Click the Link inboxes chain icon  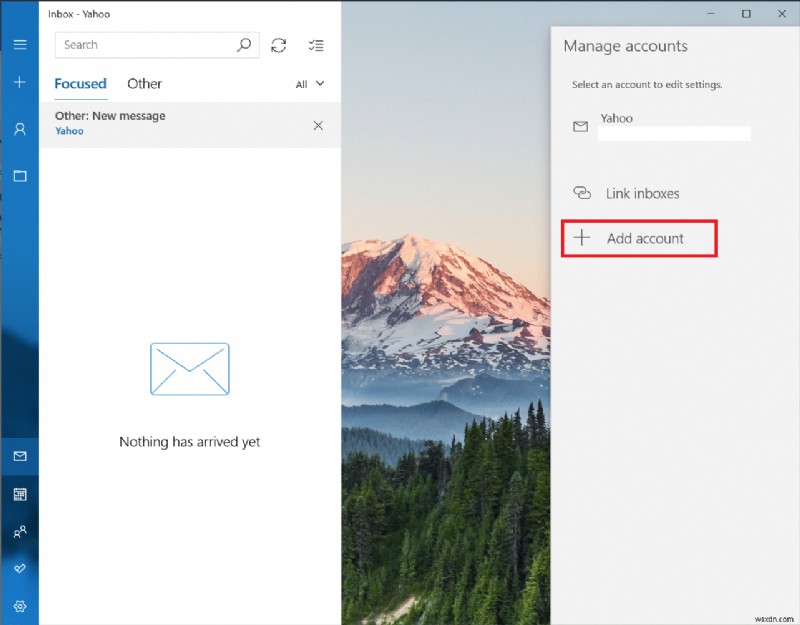pos(582,193)
